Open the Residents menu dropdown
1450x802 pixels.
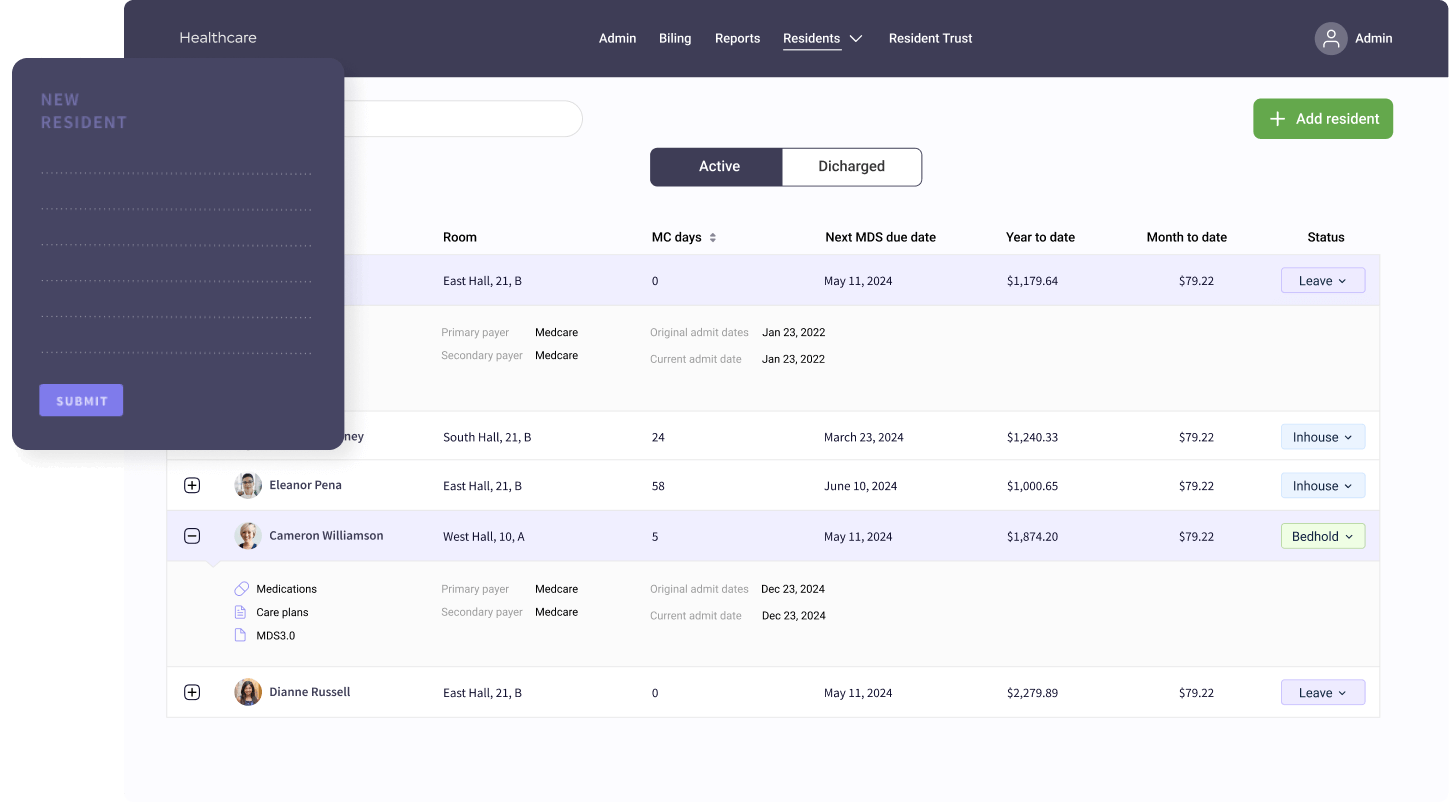tap(822, 39)
